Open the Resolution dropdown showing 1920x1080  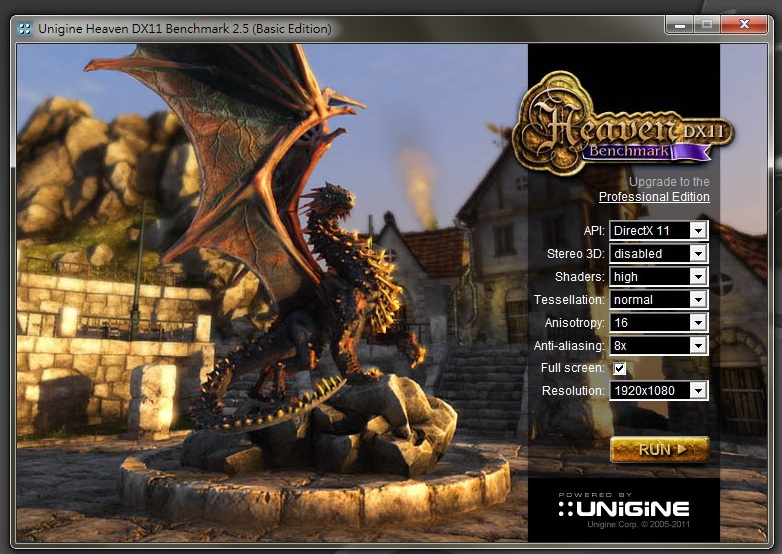[x=659, y=391]
